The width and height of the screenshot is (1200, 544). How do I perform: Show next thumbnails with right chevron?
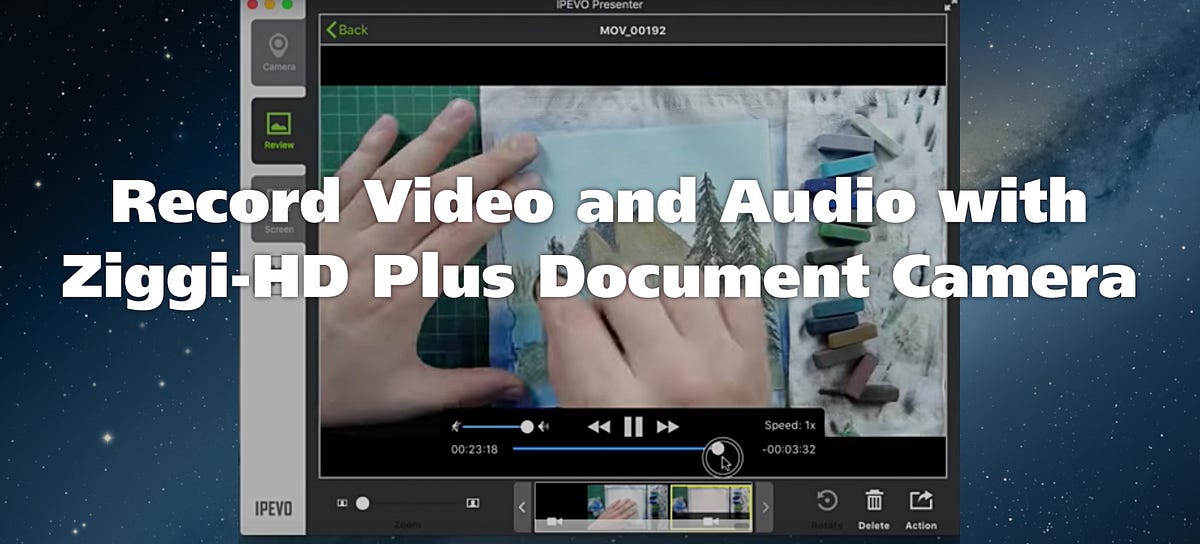coord(765,507)
